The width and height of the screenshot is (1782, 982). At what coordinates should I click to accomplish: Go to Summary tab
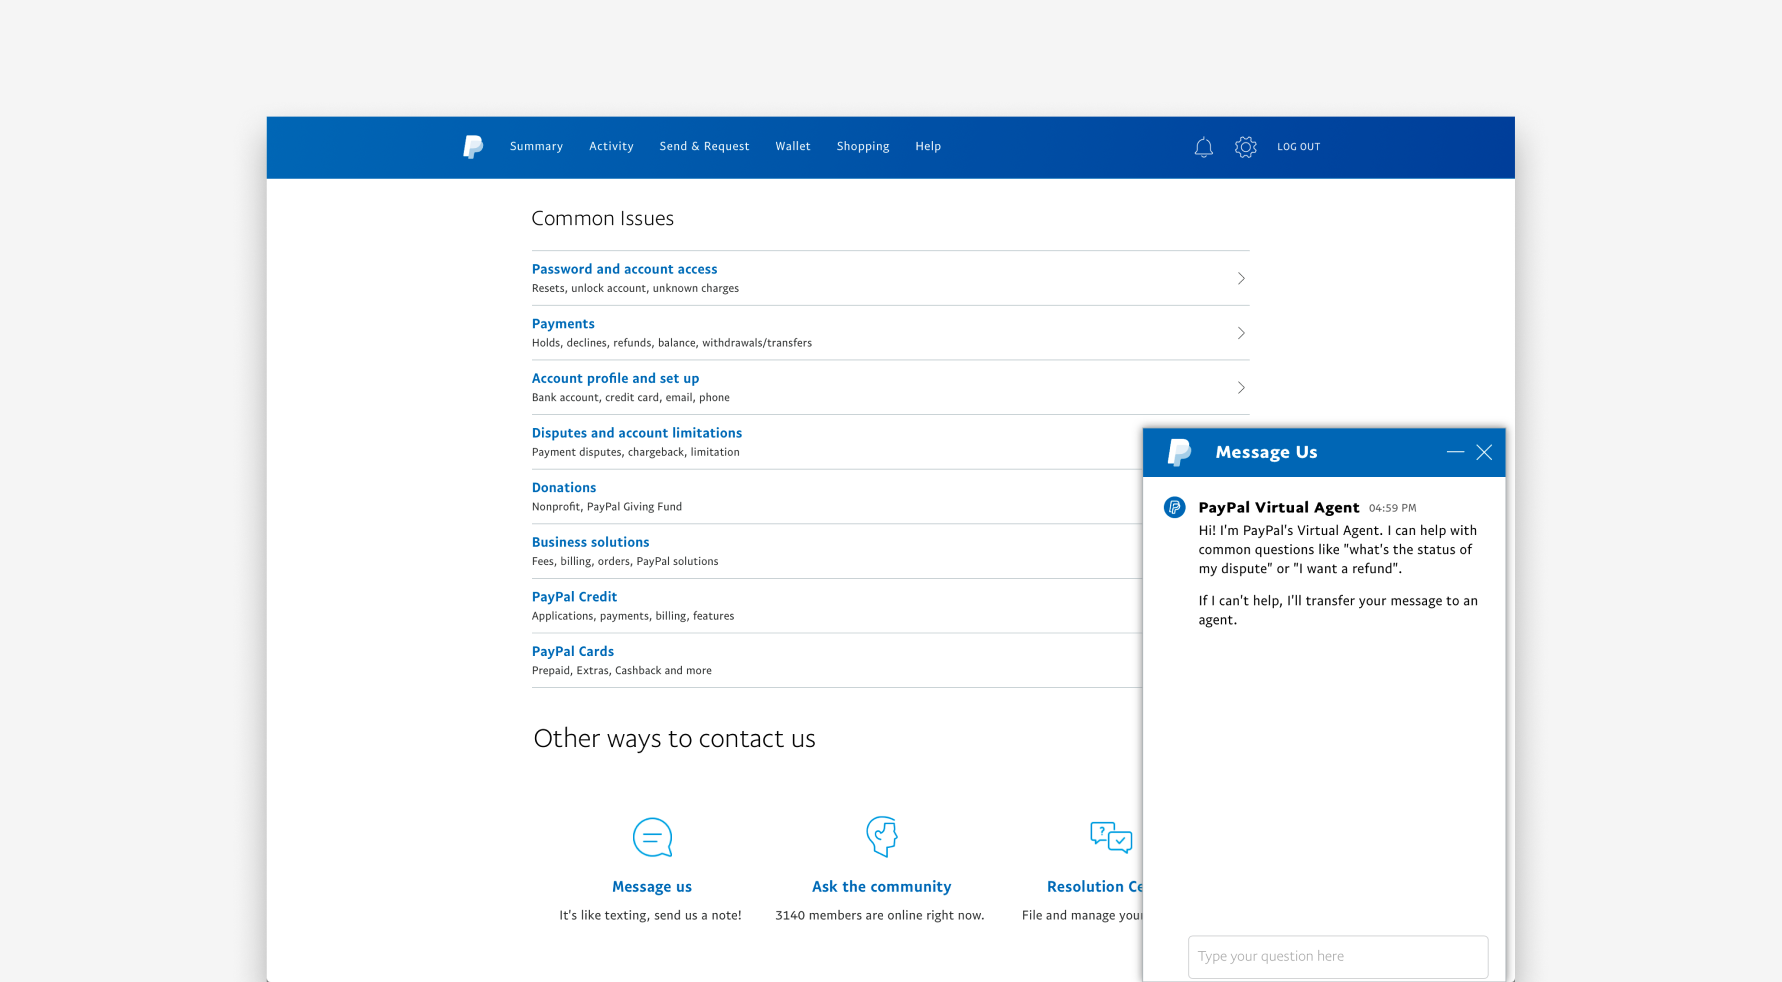coord(536,146)
